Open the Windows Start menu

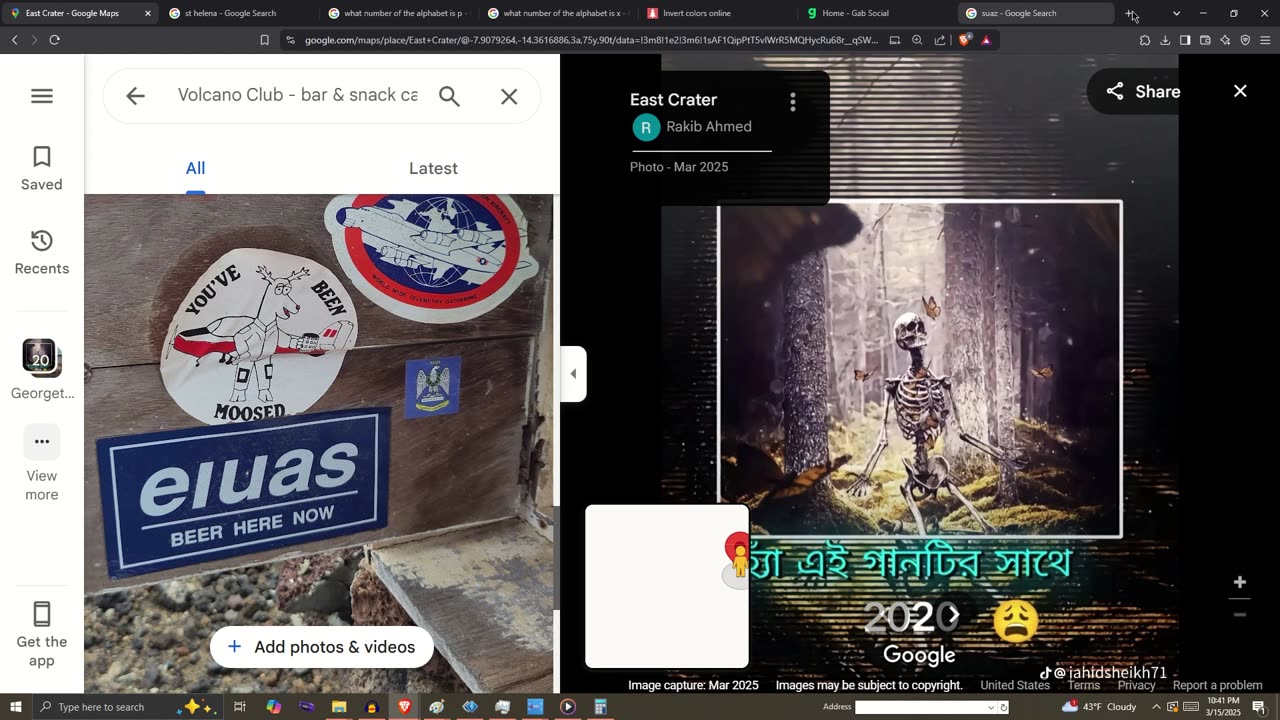[15, 707]
